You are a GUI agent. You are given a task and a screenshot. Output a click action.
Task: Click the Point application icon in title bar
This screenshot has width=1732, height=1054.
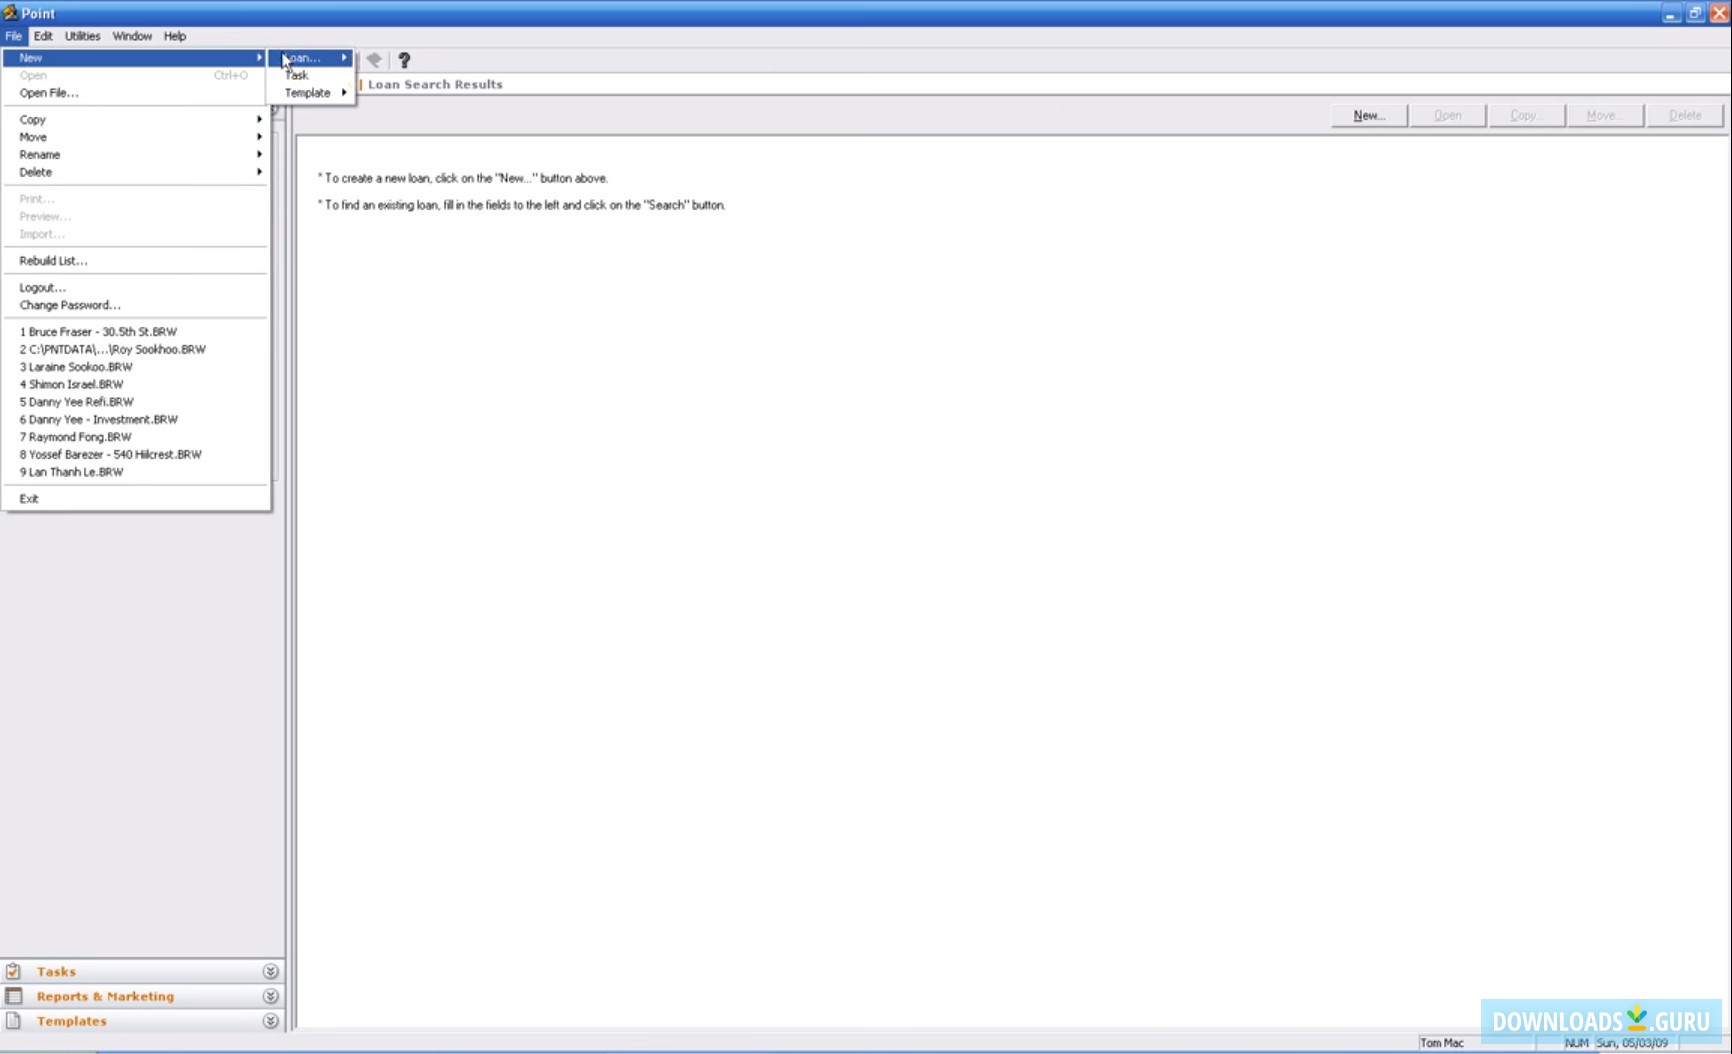(x=10, y=13)
